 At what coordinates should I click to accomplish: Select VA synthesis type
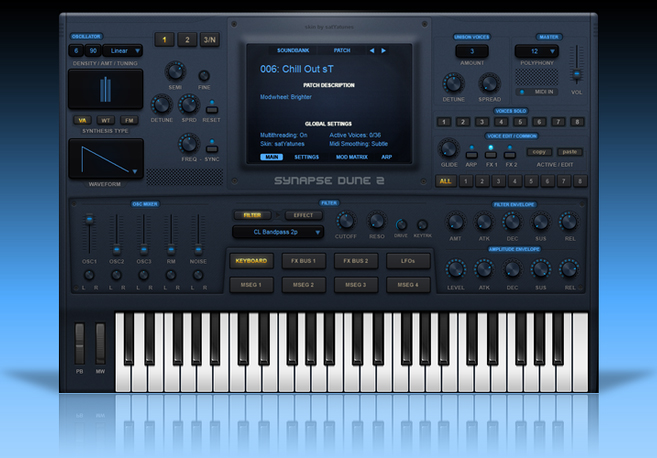click(82, 121)
